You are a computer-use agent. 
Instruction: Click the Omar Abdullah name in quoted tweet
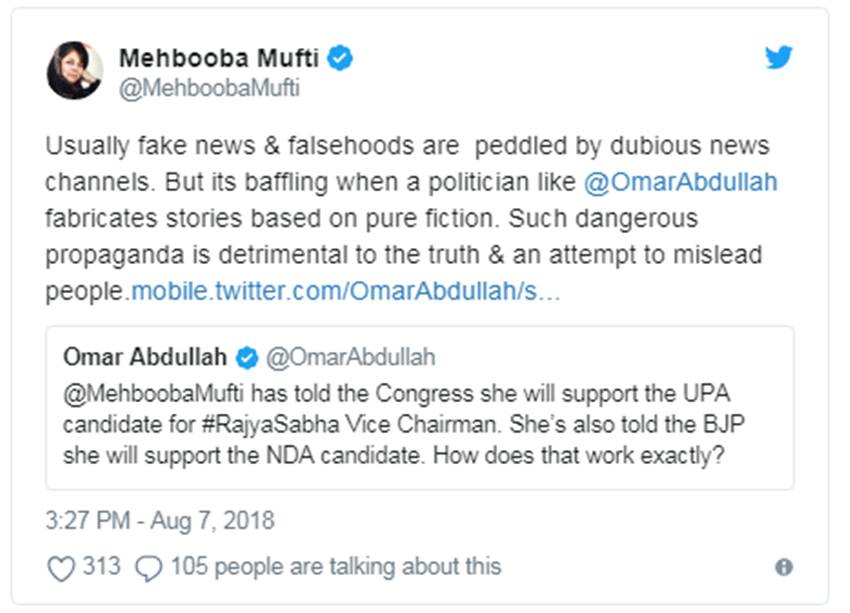coord(145,357)
